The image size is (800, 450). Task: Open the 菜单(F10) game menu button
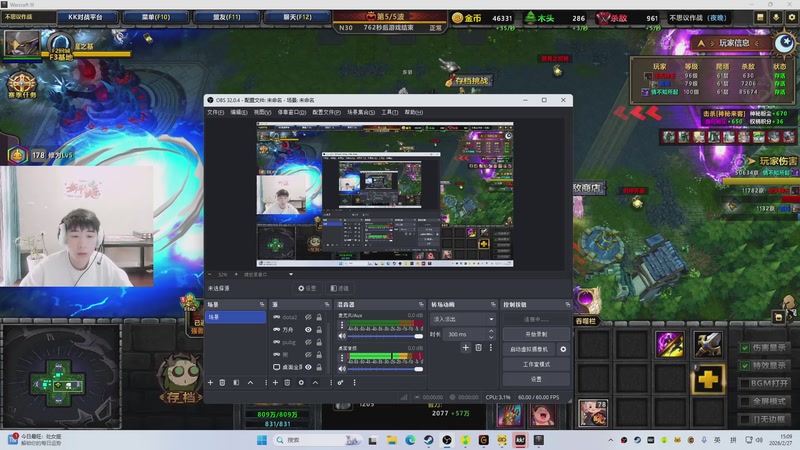tap(156, 17)
